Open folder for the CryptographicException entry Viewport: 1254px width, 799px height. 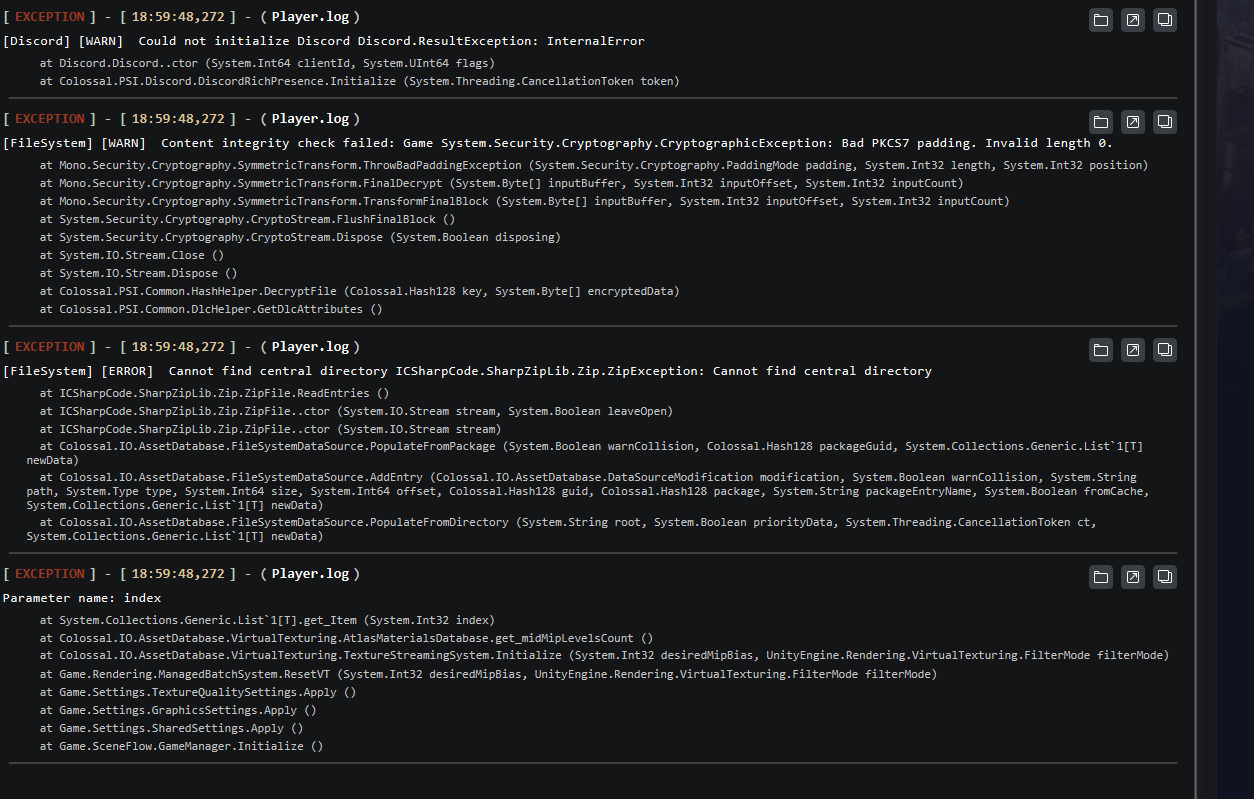click(x=1100, y=121)
